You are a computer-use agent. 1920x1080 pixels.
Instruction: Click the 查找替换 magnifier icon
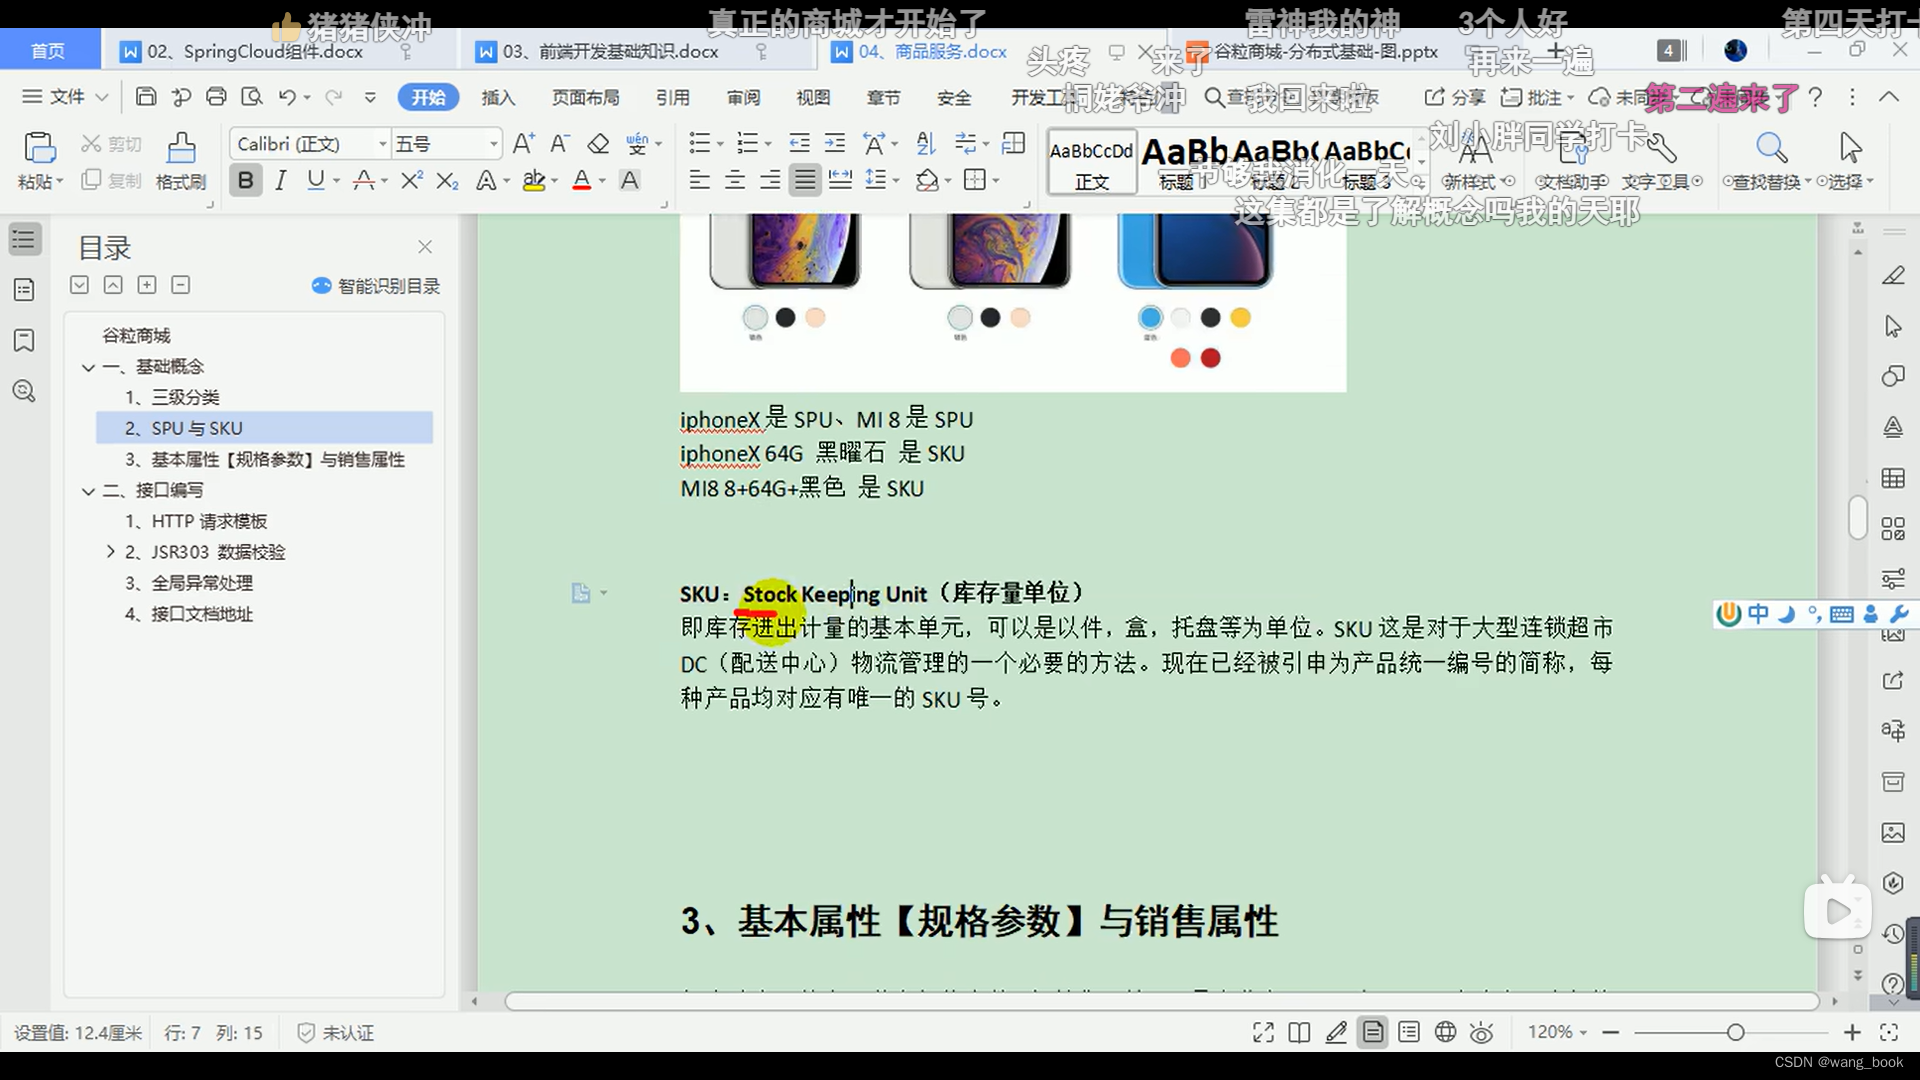1771,147
